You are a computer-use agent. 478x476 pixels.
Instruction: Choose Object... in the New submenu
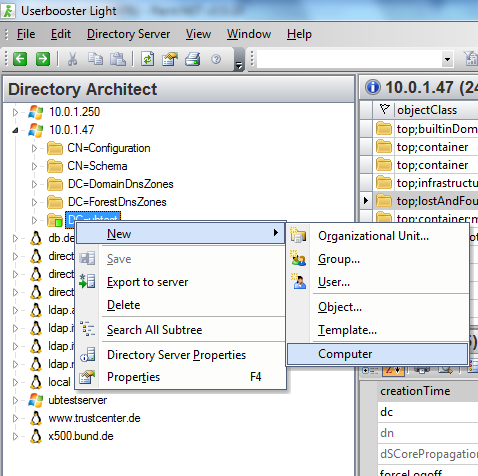(378, 307)
